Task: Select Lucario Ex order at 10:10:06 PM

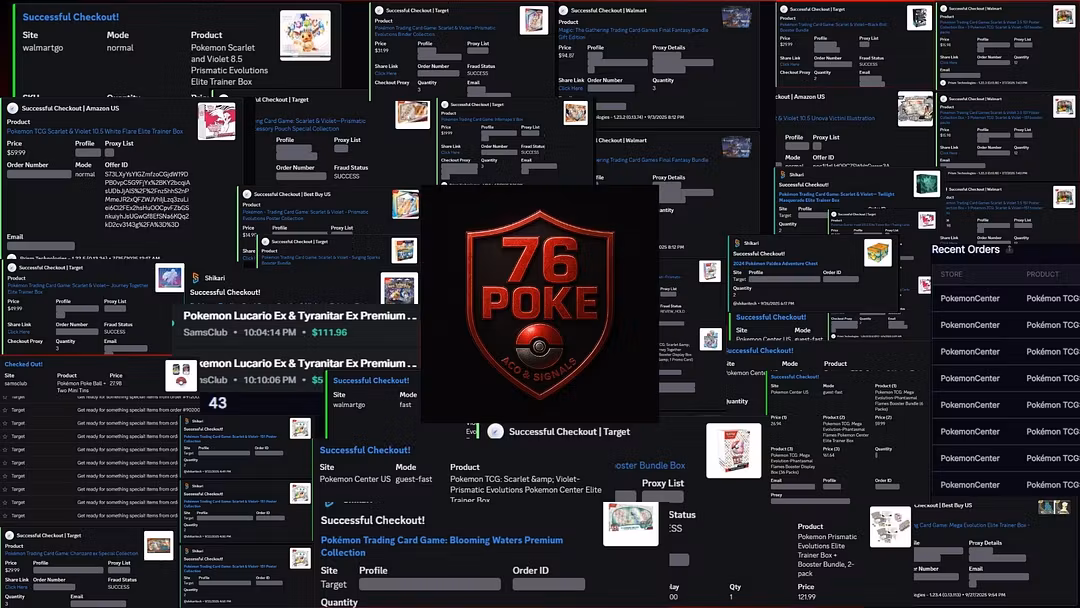Action: point(307,370)
